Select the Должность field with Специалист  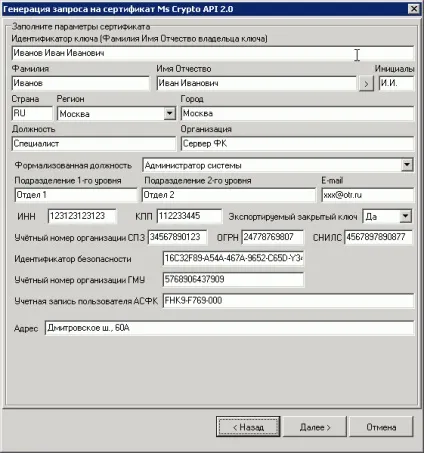pos(93,144)
